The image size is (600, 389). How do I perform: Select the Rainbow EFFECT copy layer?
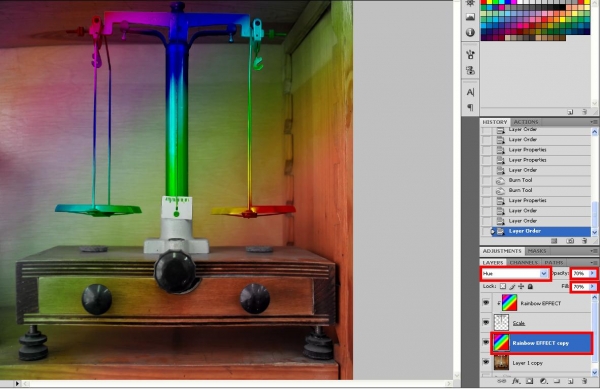click(x=542, y=343)
